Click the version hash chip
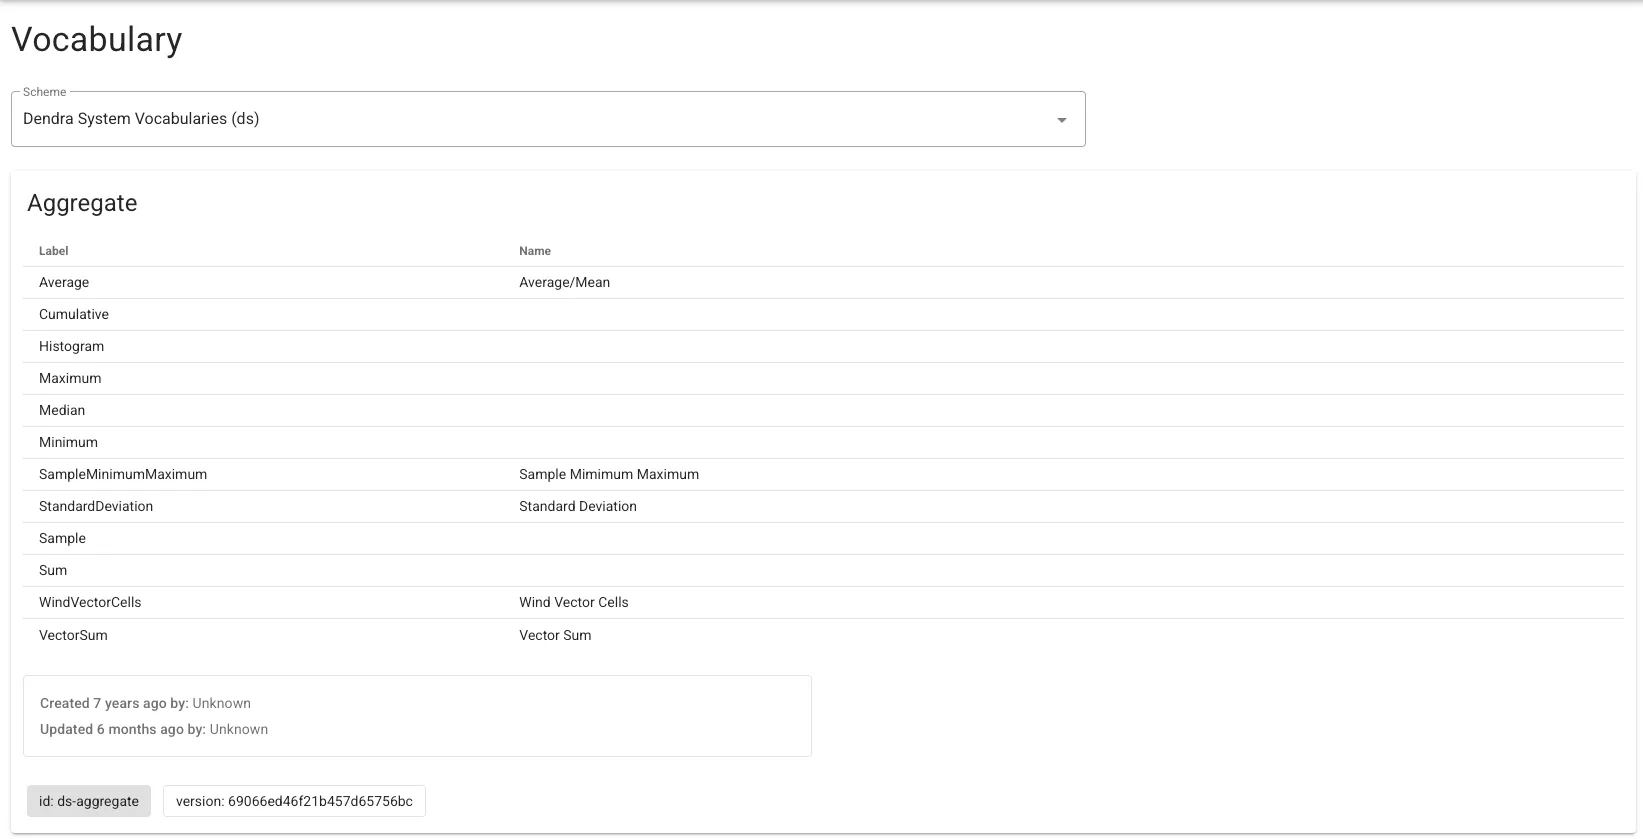1643x839 pixels. [294, 801]
